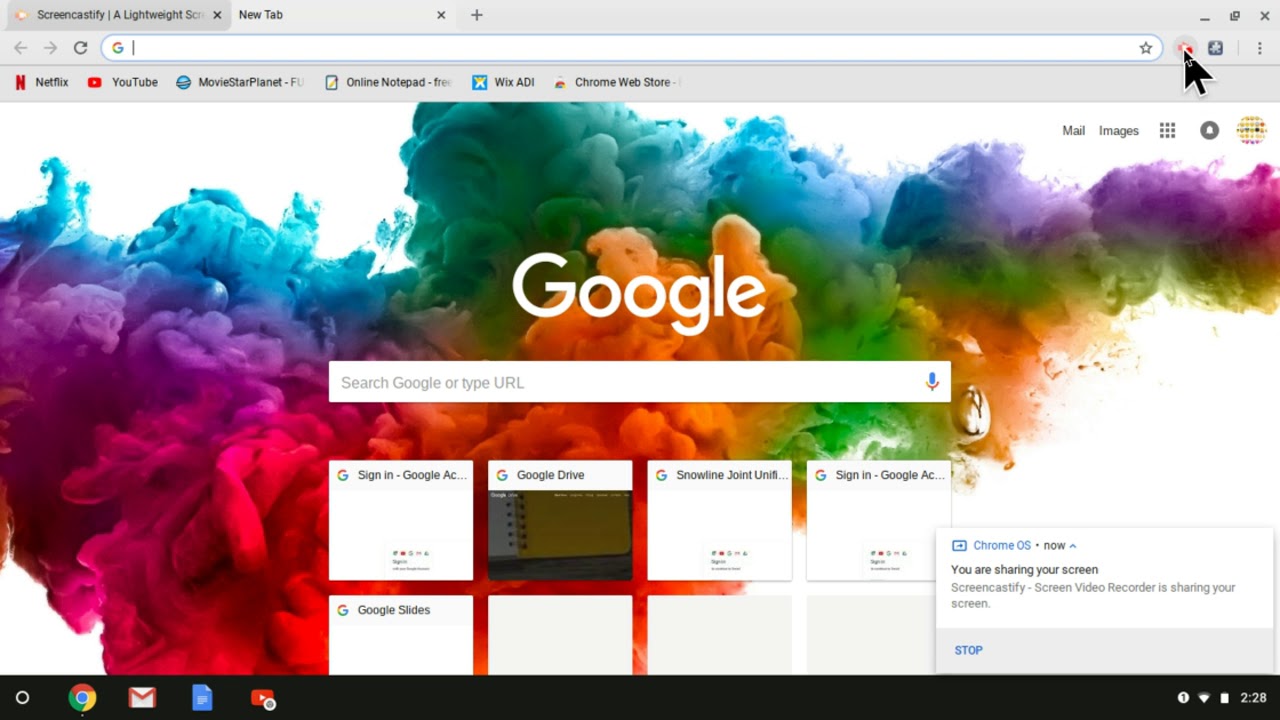The image size is (1280, 720).
Task: Open the Google Drive shortcut thumbnail
Action: (x=559, y=520)
